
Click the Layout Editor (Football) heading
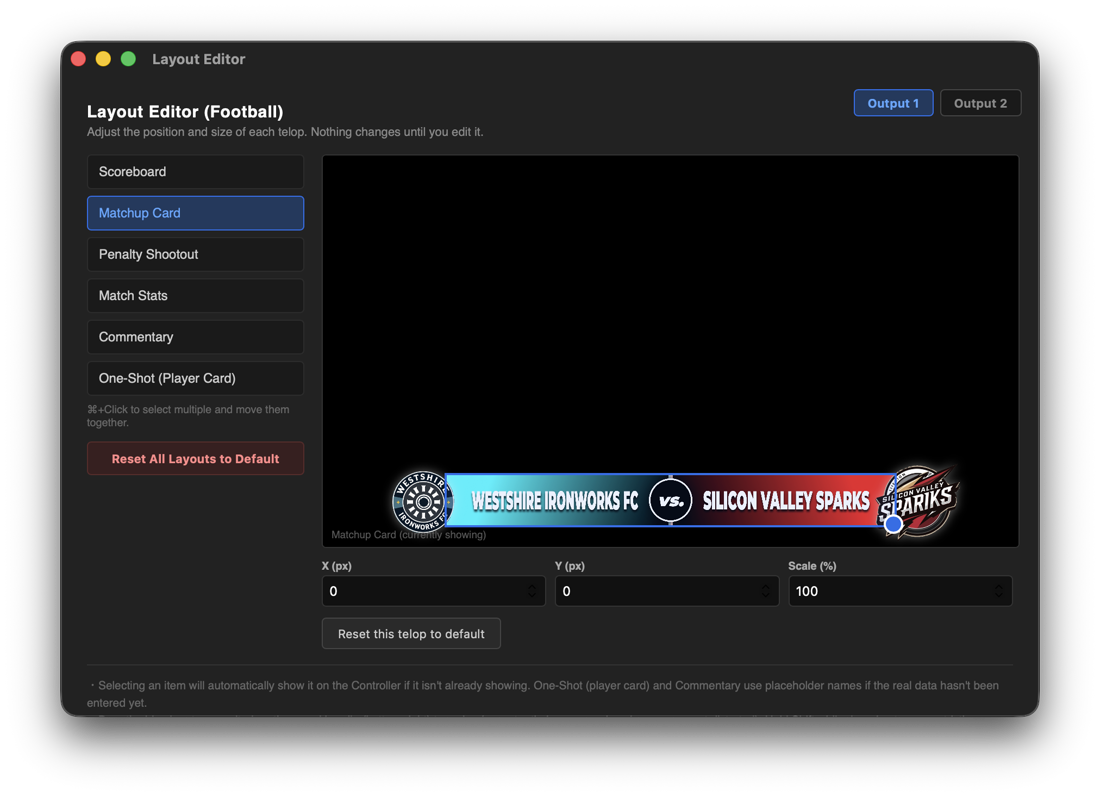185,112
